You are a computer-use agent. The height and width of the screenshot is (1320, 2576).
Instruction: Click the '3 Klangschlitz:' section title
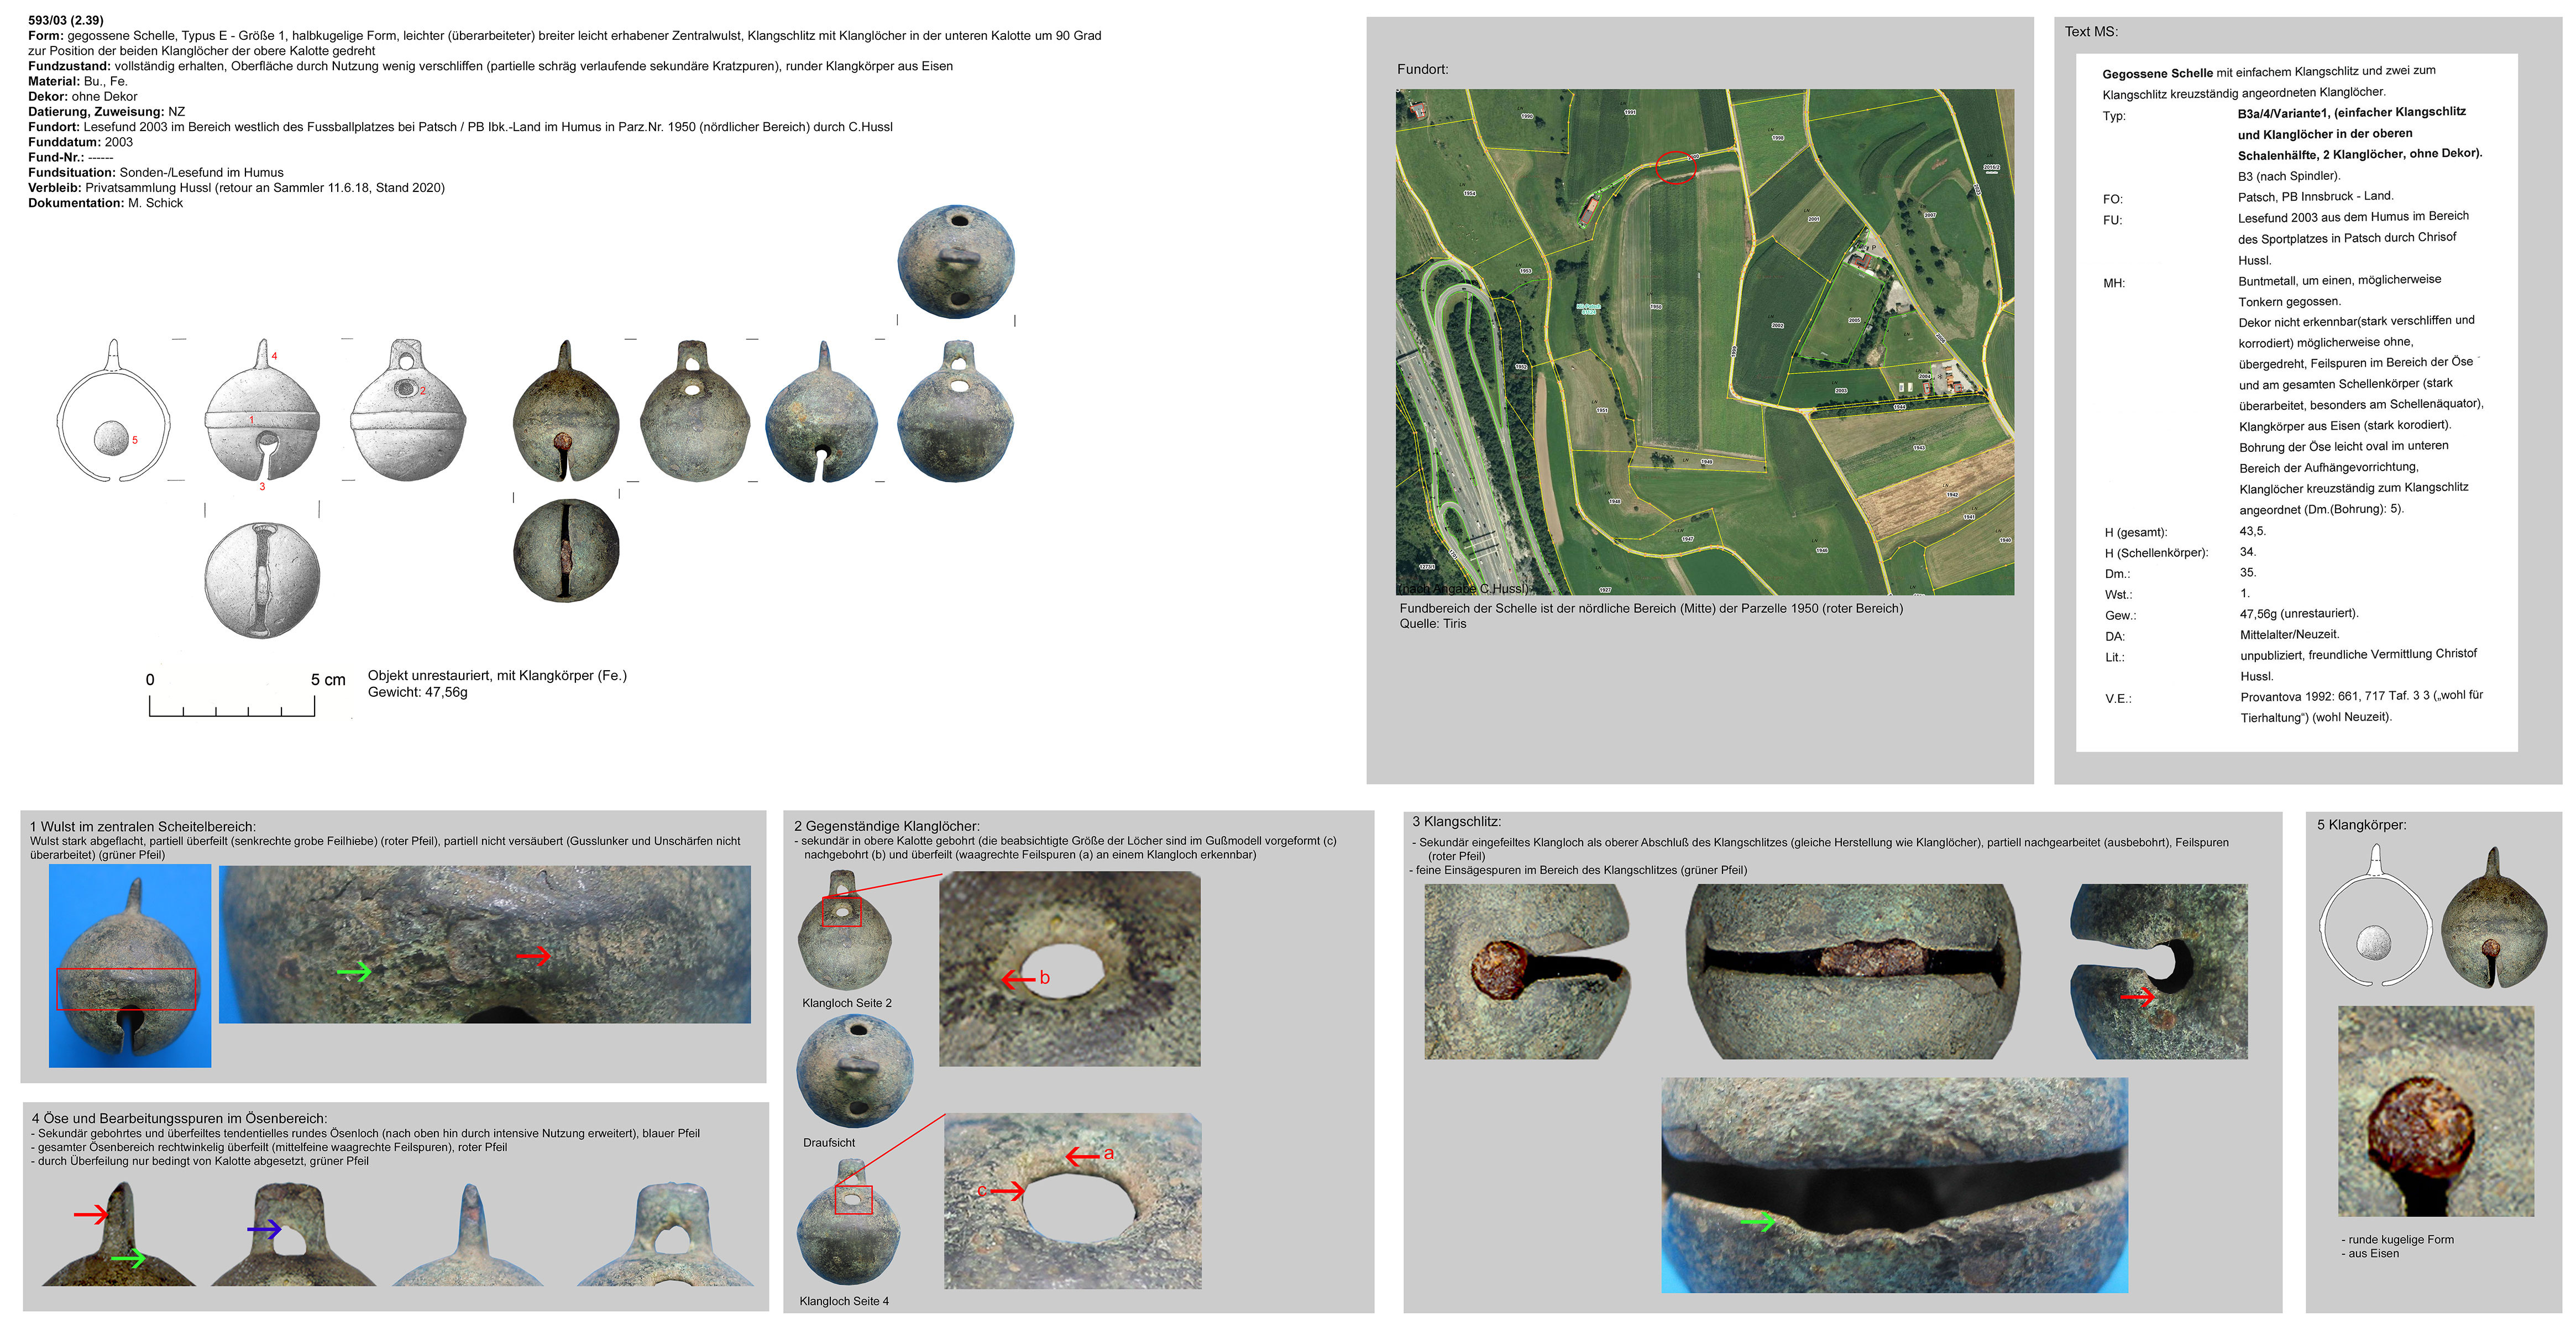(x=1456, y=821)
